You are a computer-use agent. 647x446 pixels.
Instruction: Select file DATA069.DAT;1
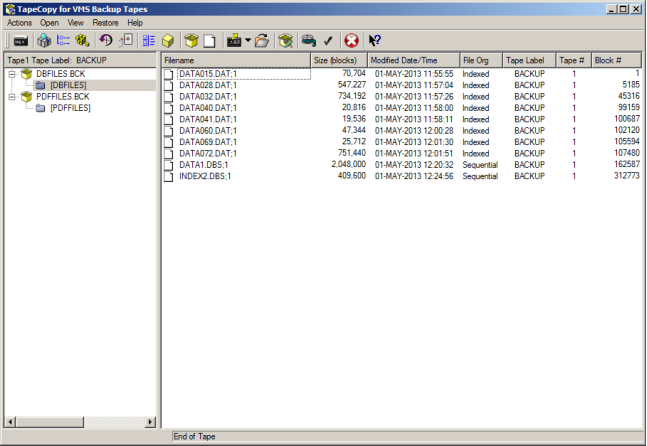(x=208, y=142)
